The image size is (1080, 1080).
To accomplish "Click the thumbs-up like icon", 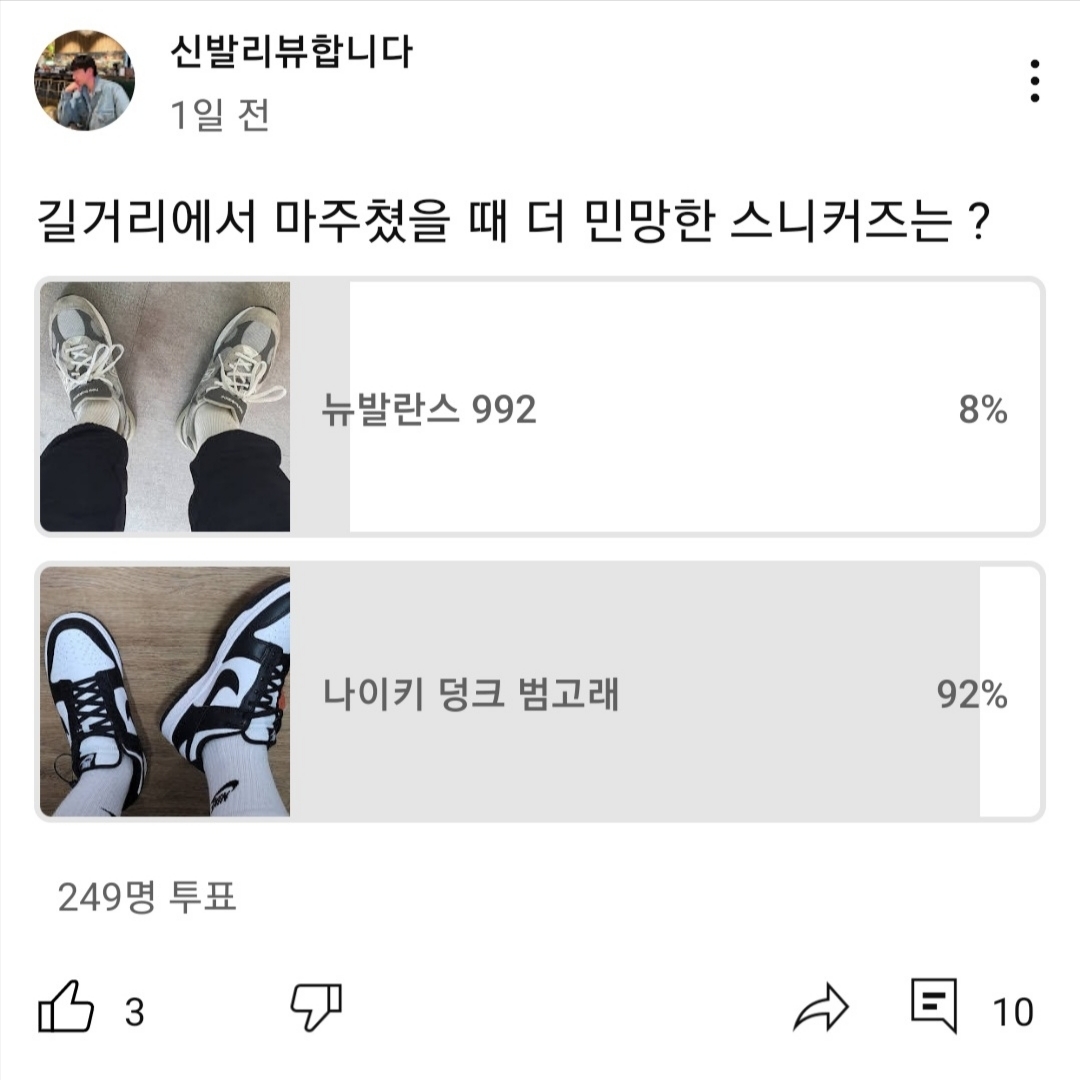I will 65,1007.
